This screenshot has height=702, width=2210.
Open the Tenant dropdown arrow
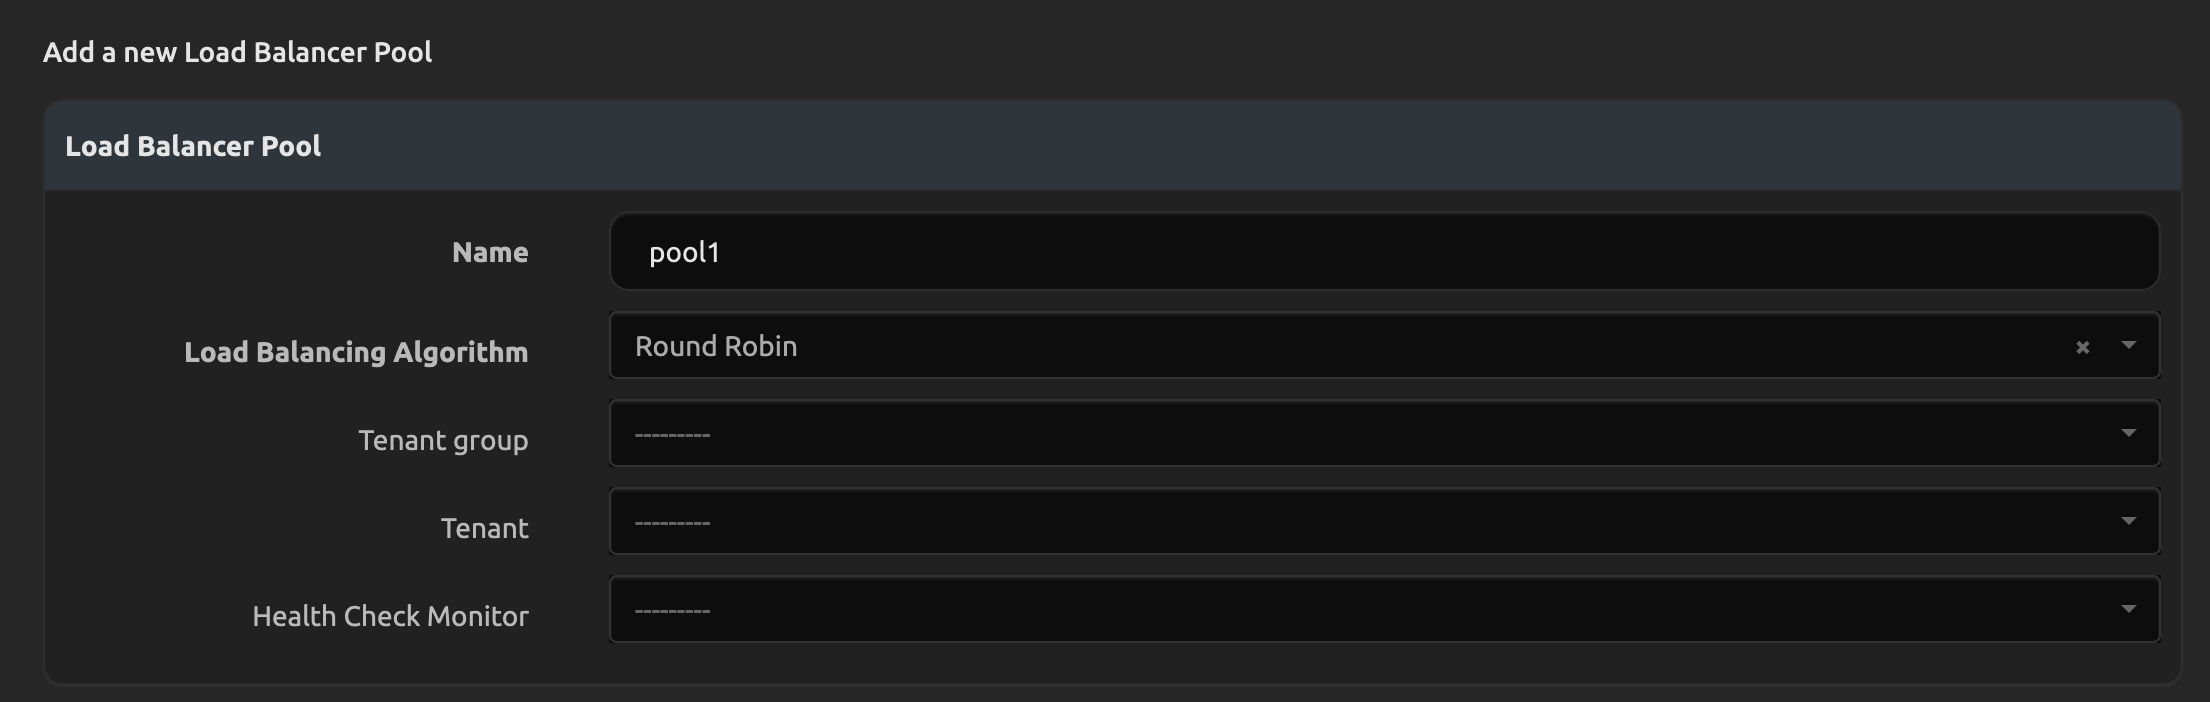click(x=2128, y=521)
